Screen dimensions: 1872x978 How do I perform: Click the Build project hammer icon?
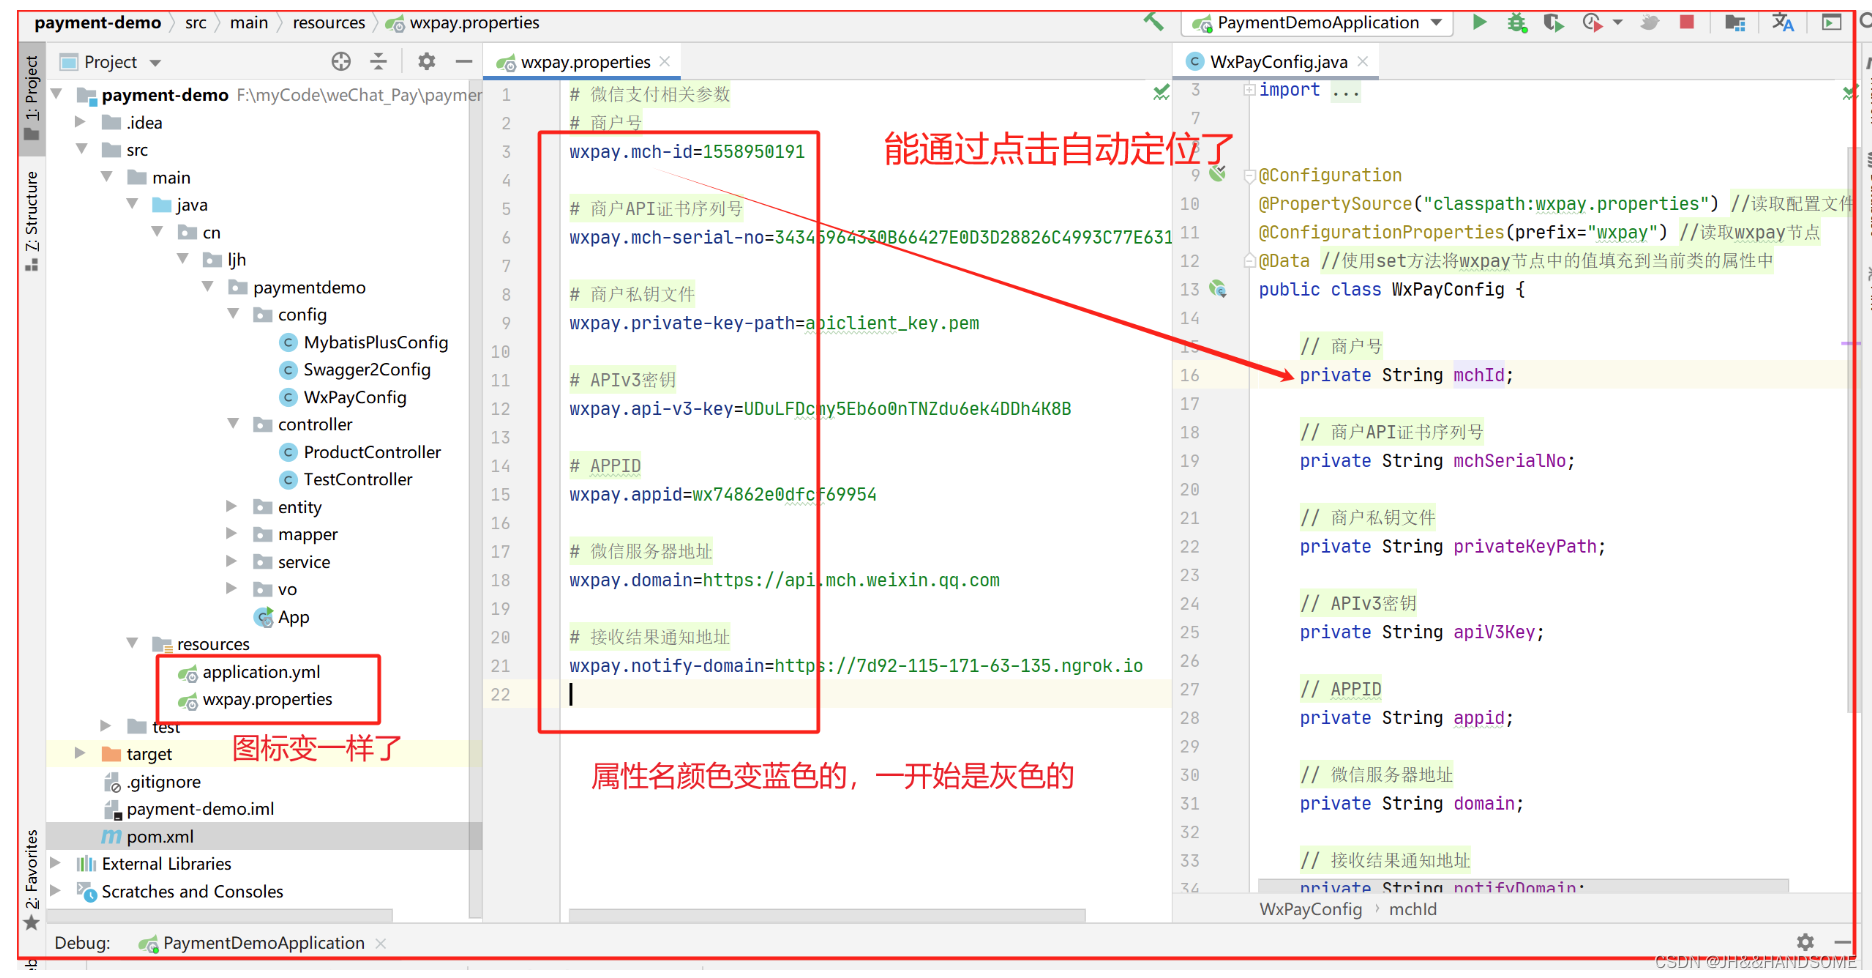pyautogui.click(x=1153, y=21)
